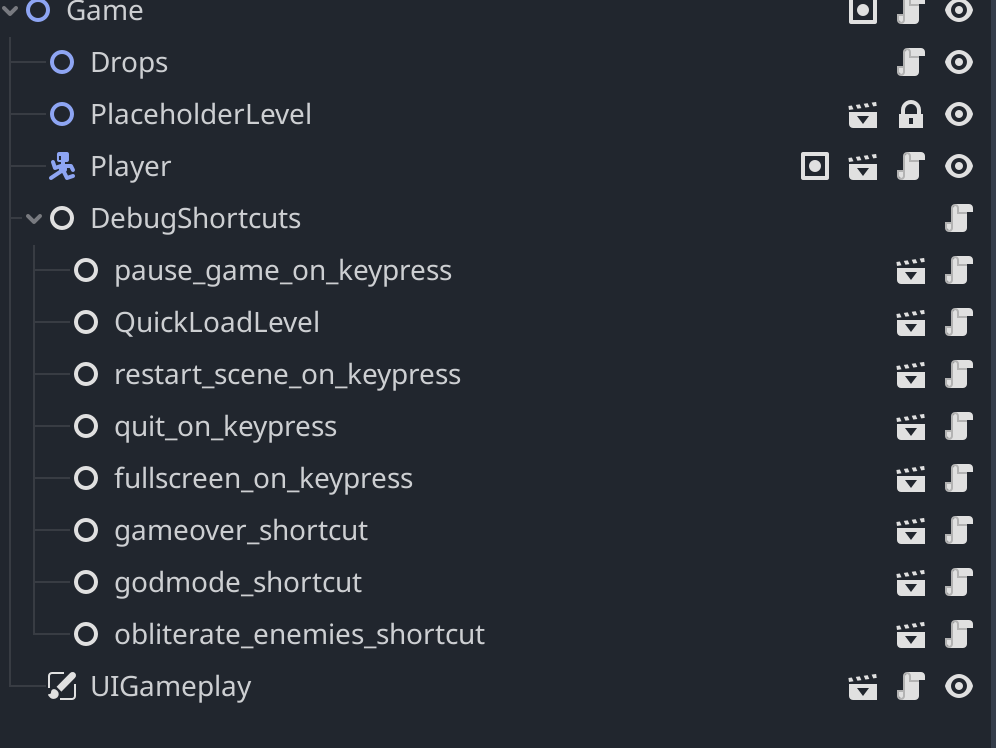Screen dimensions: 996x748
Task: Select the restart_scene_on_keypress node
Action: [x=287, y=374]
